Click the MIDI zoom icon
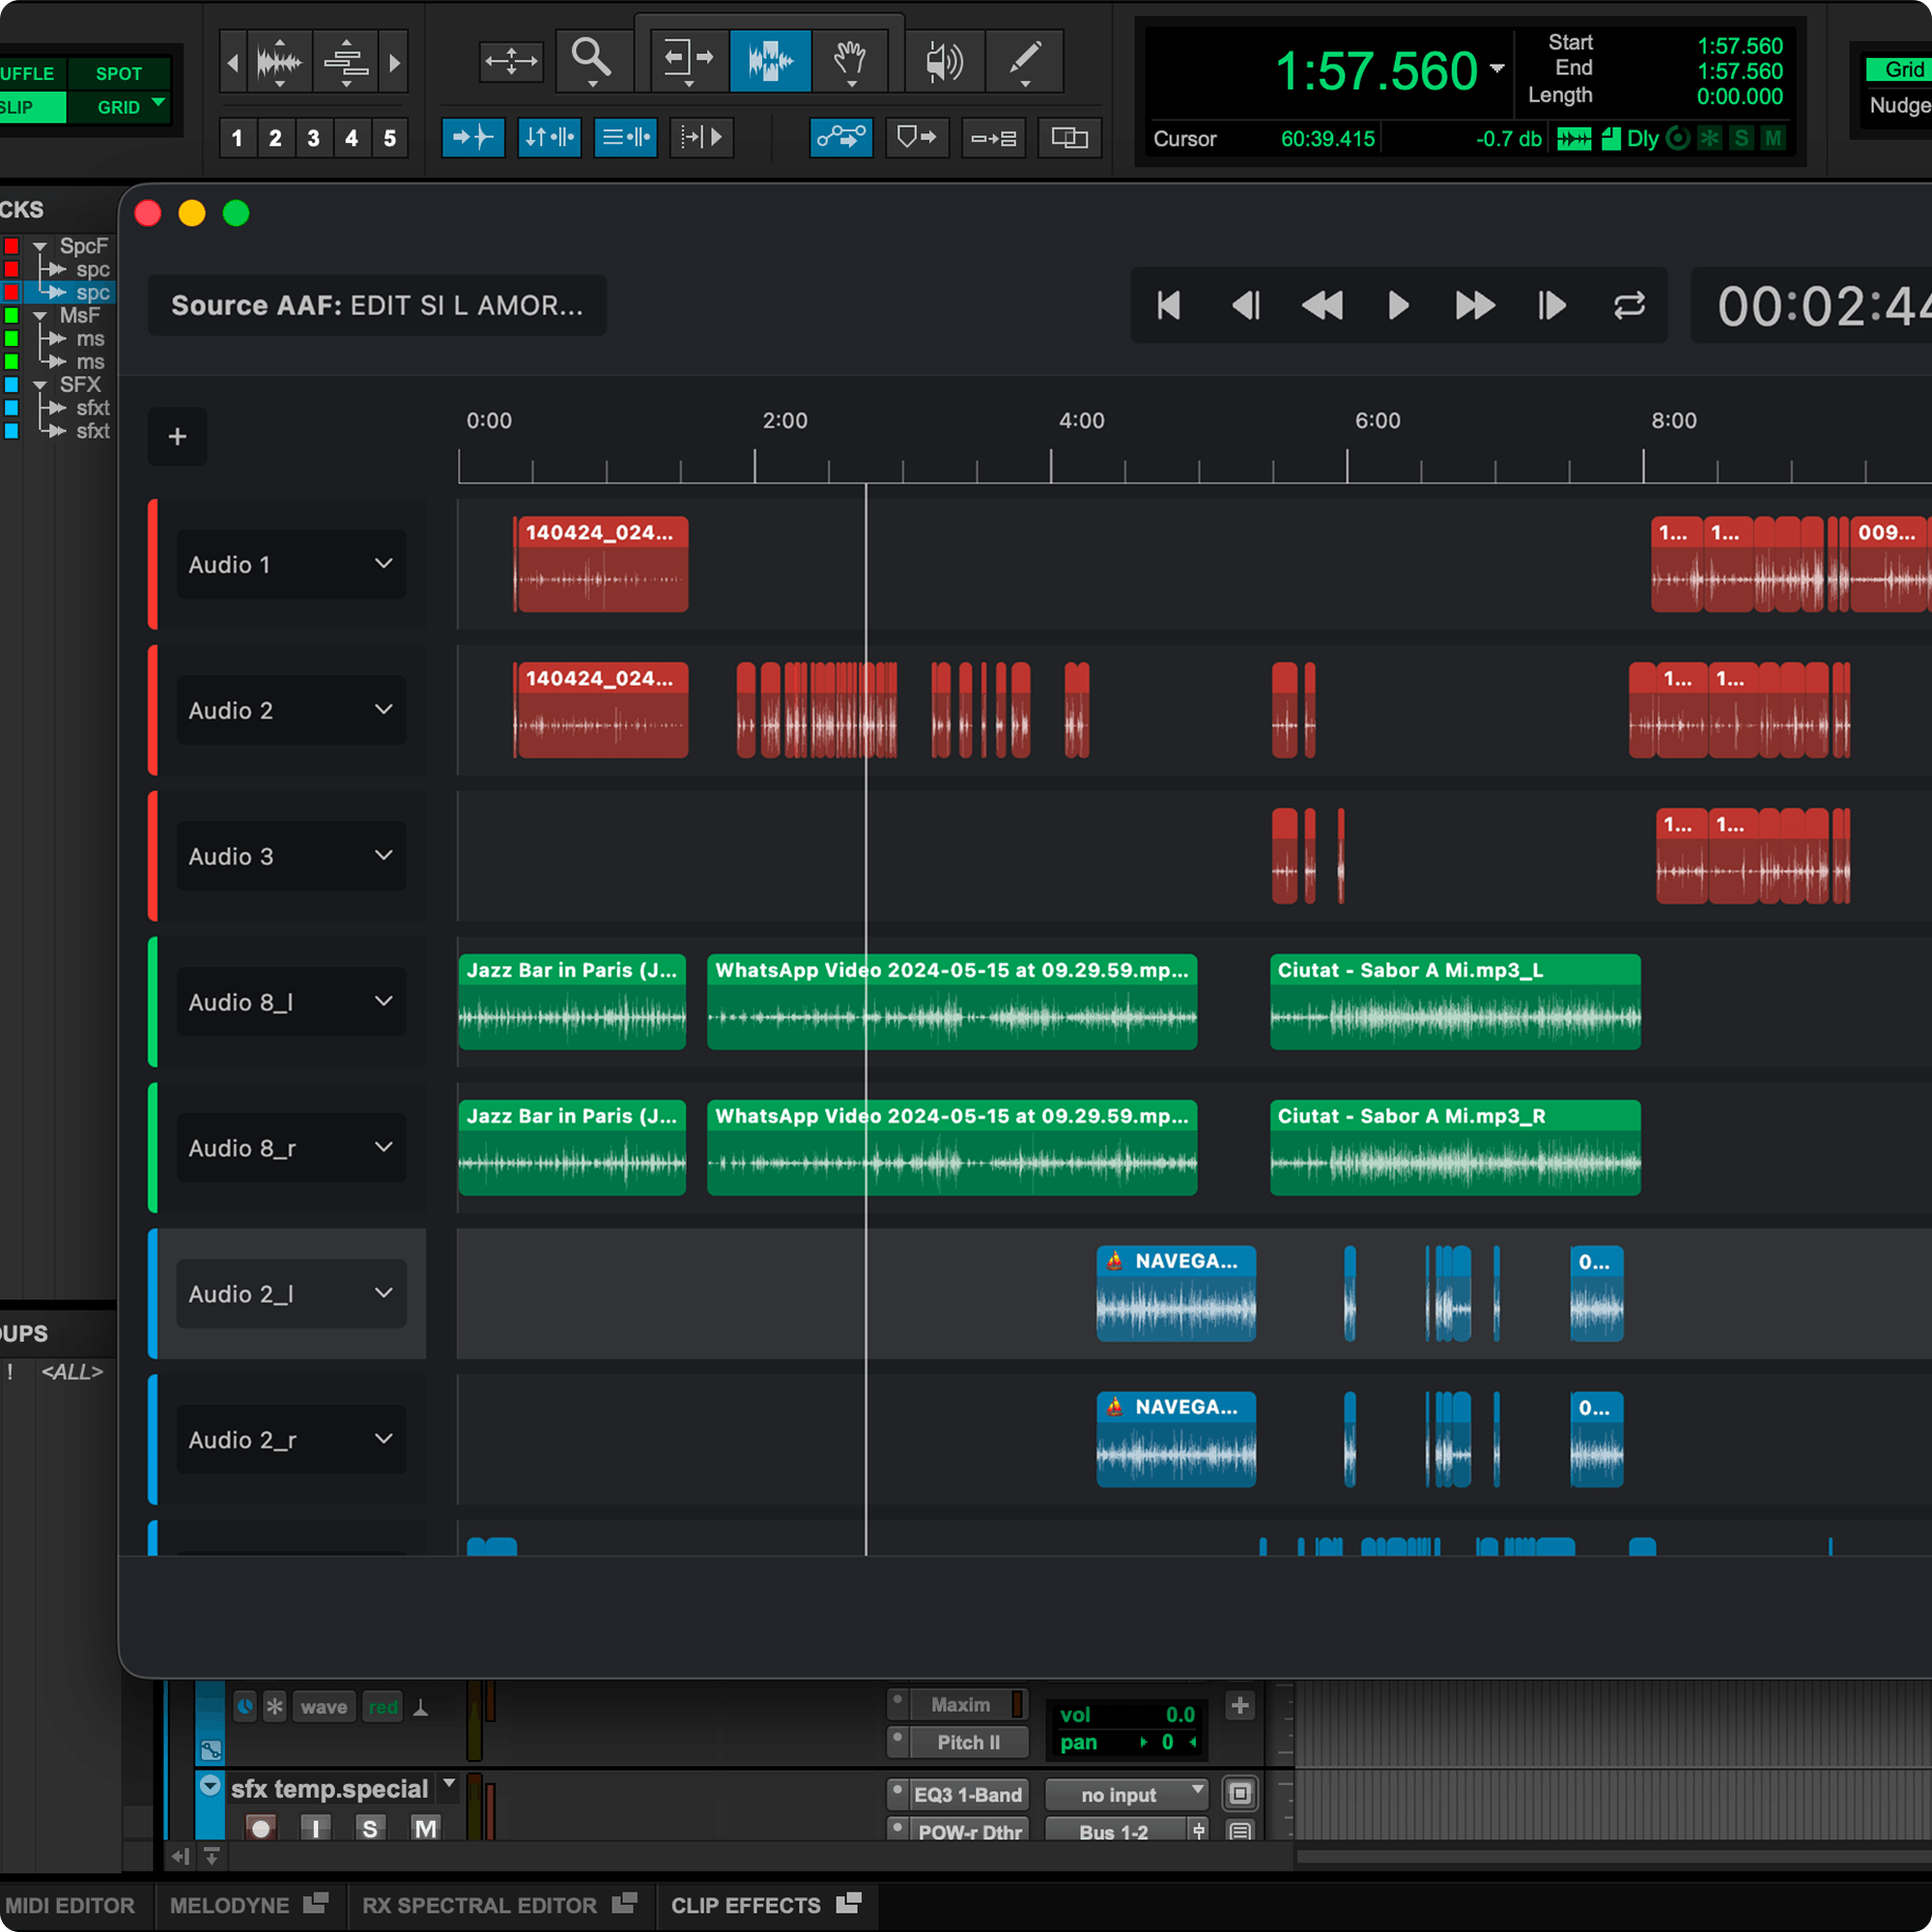Screen dimensions: 1932x1932 pyautogui.click(x=346, y=63)
